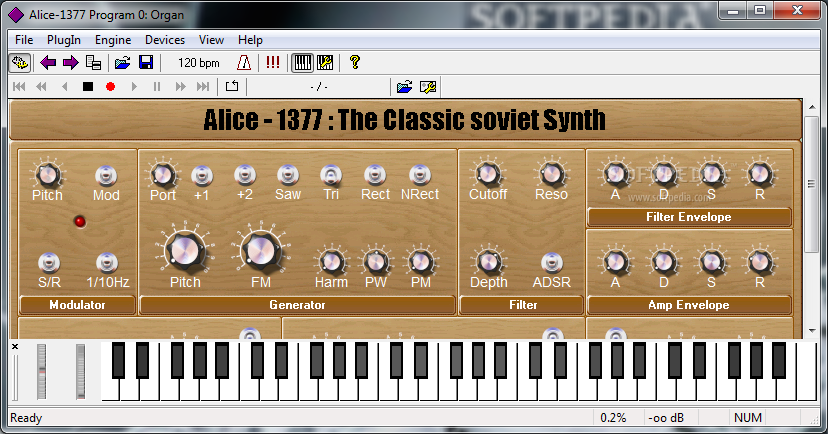
Task: Toggle the Tri waveform switch
Action: (331, 175)
